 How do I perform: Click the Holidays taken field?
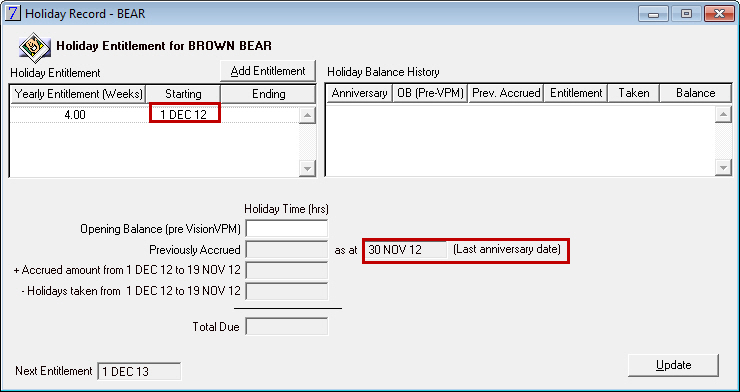(286, 291)
